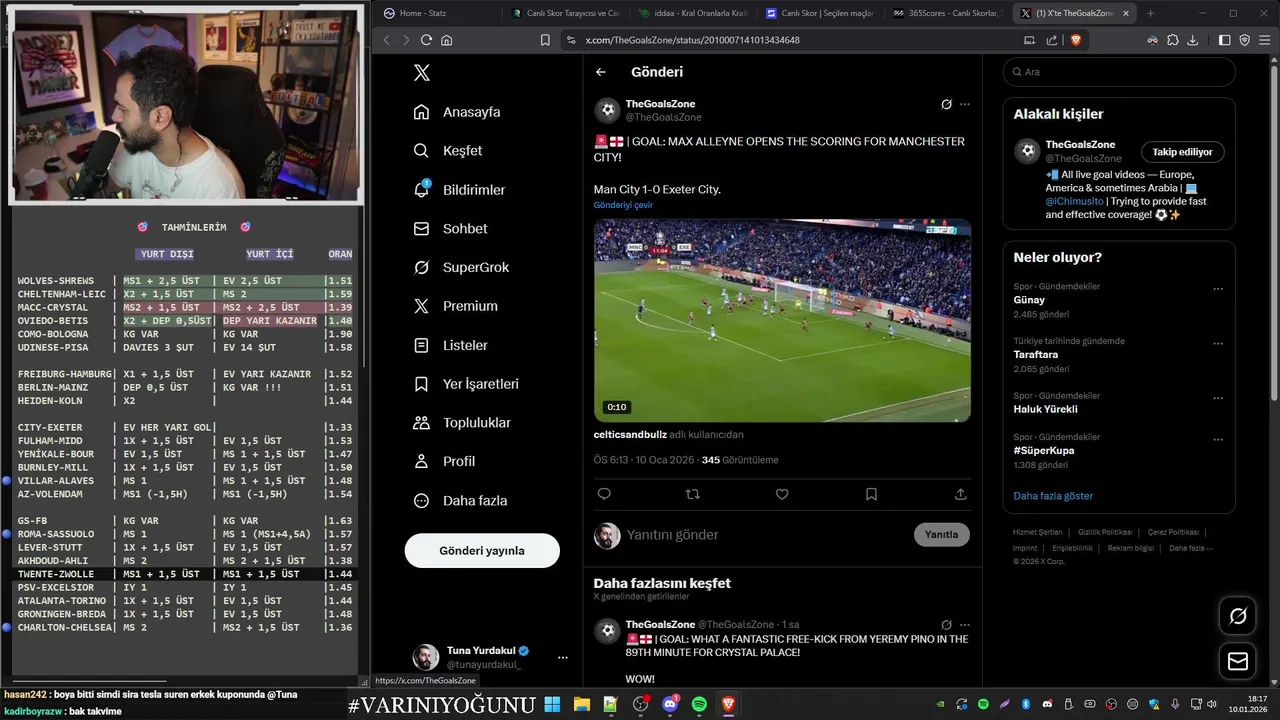This screenshot has width=1280, height=720.
Task: Switch to Canlı Skor Seçilen maçlar tab
Action: point(819,13)
